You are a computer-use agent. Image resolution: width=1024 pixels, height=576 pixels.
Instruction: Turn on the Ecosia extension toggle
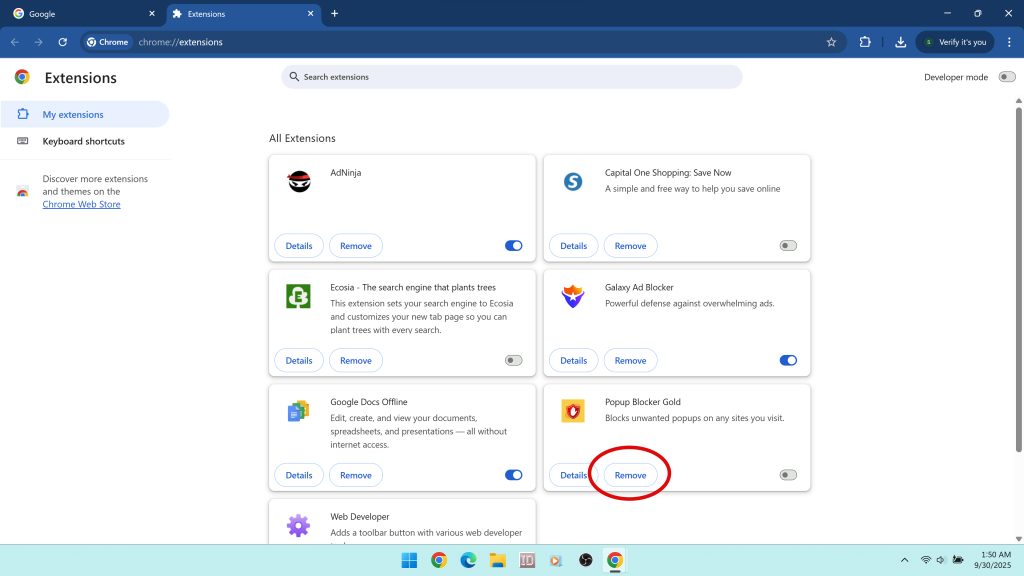[x=513, y=360]
